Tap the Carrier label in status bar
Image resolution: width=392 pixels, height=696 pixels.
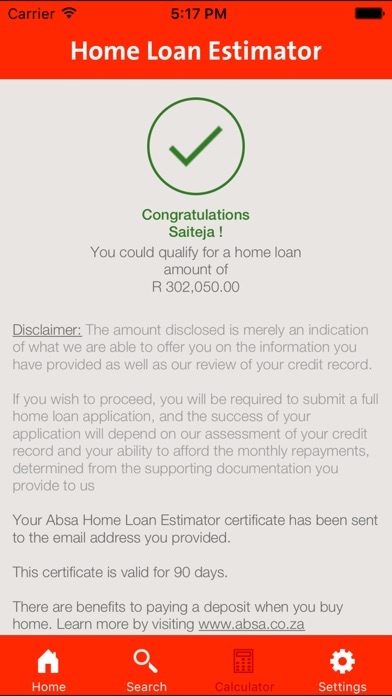(x=33, y=14)
